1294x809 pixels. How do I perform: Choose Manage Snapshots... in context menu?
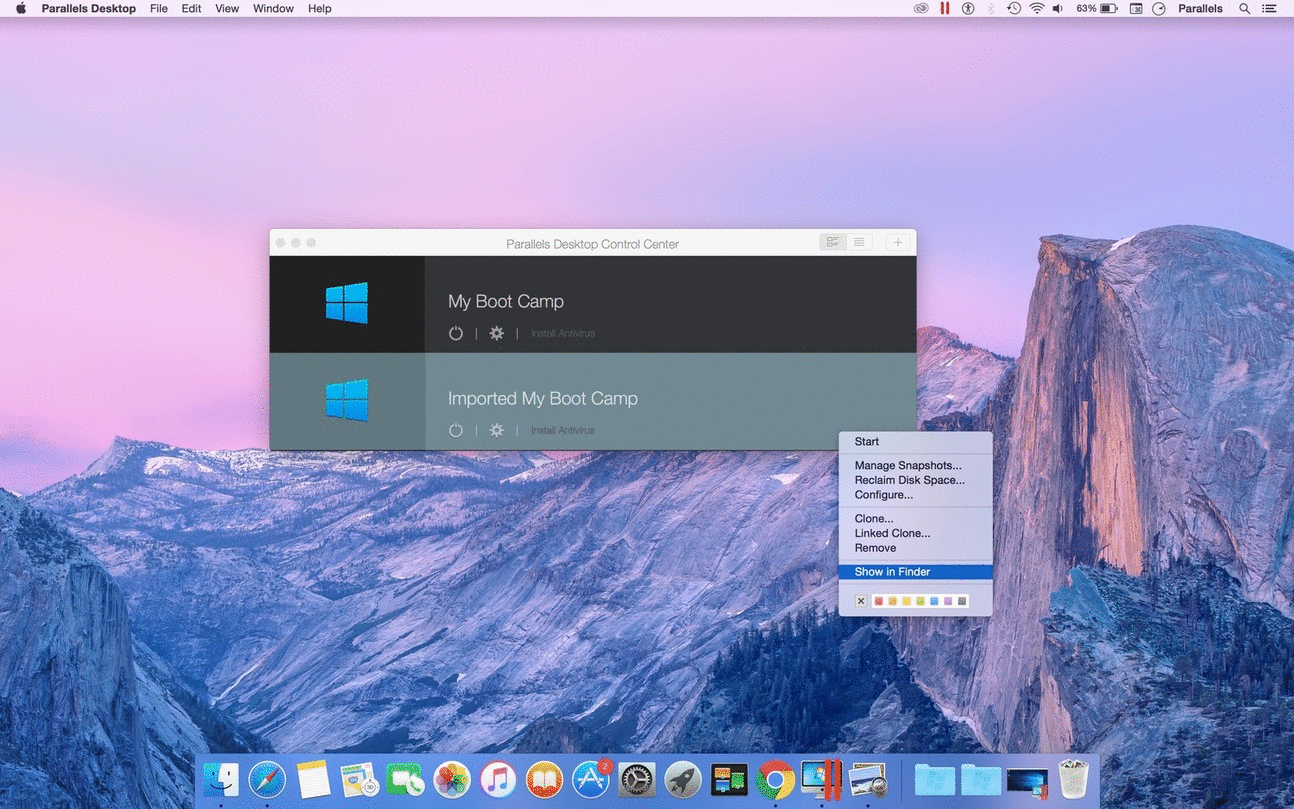915,465
